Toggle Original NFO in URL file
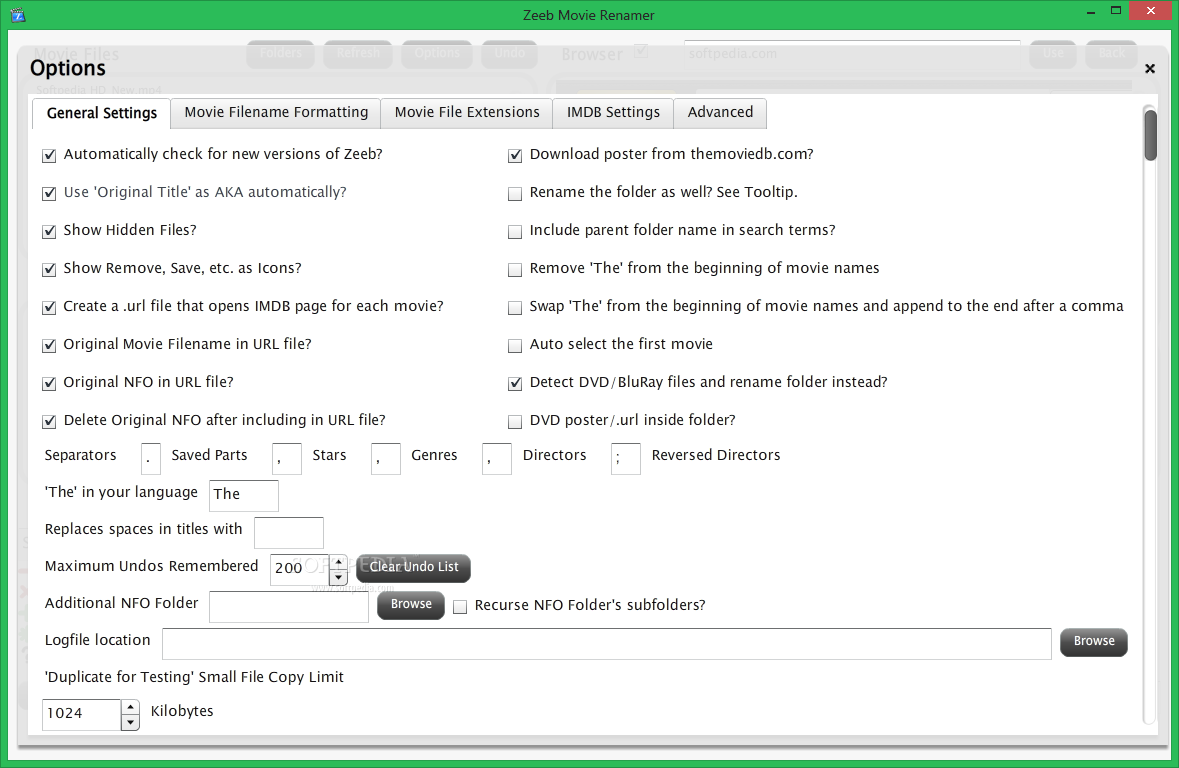Viewport: 1179px width, 768px height. tap(50, 384)
